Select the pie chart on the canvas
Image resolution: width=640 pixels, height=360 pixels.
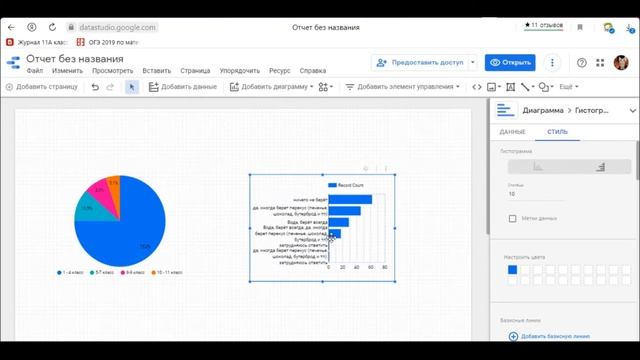pos(120,221)
